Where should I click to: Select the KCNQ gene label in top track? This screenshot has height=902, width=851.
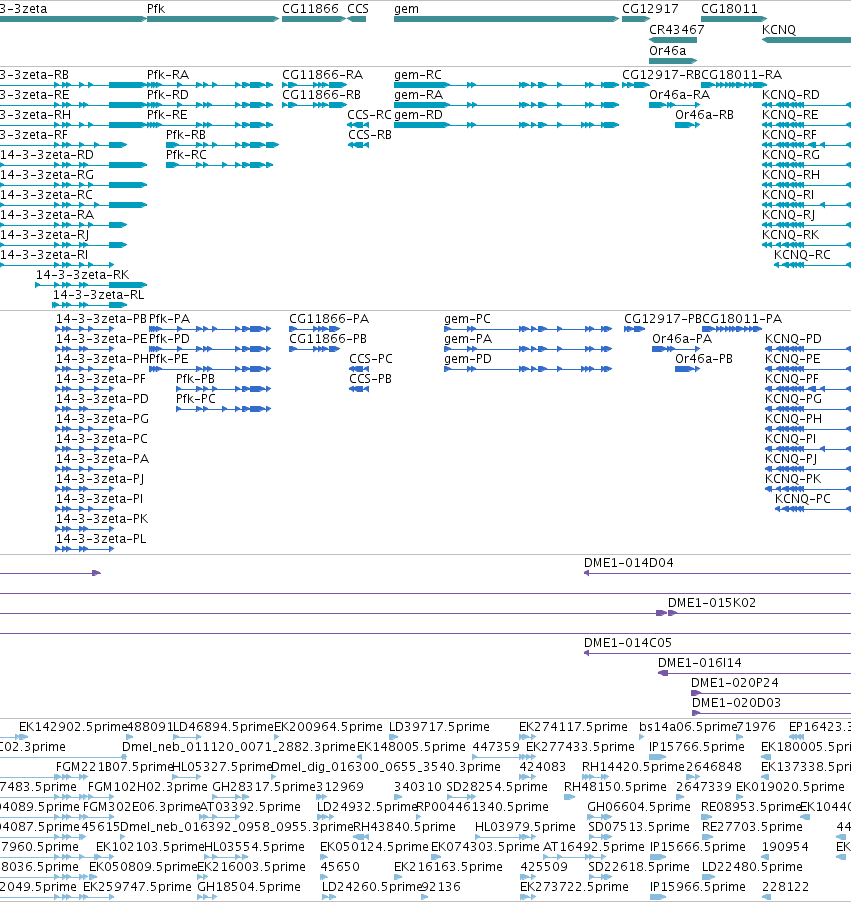[779, 29]
